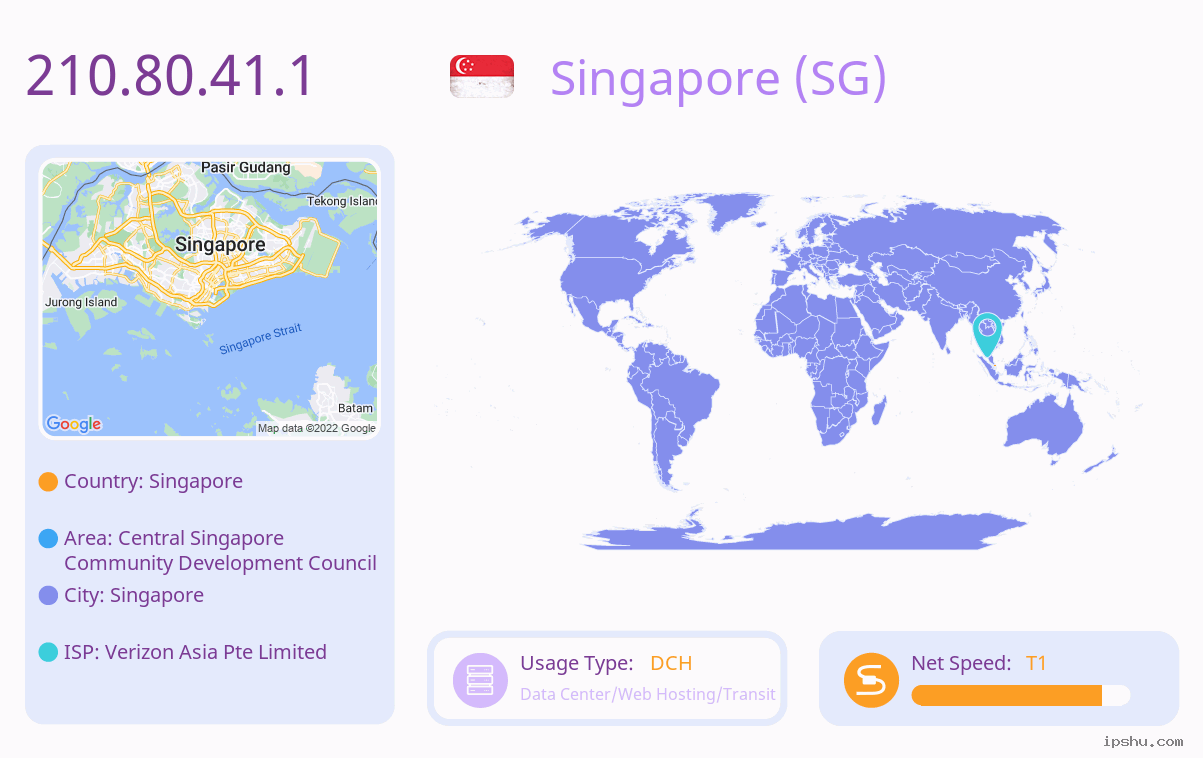Click the Singapore flag icon
Screen dimensions: 1203x758
[x=482, y=77]
